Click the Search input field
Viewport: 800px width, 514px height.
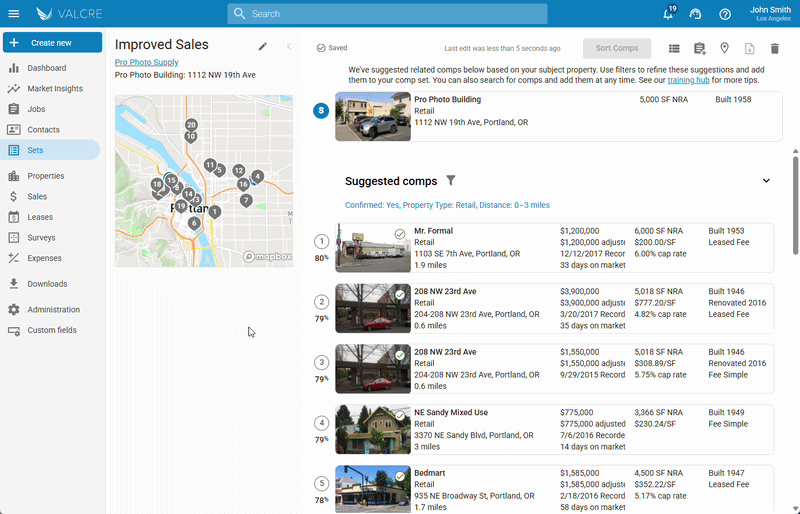pos(387,14)
